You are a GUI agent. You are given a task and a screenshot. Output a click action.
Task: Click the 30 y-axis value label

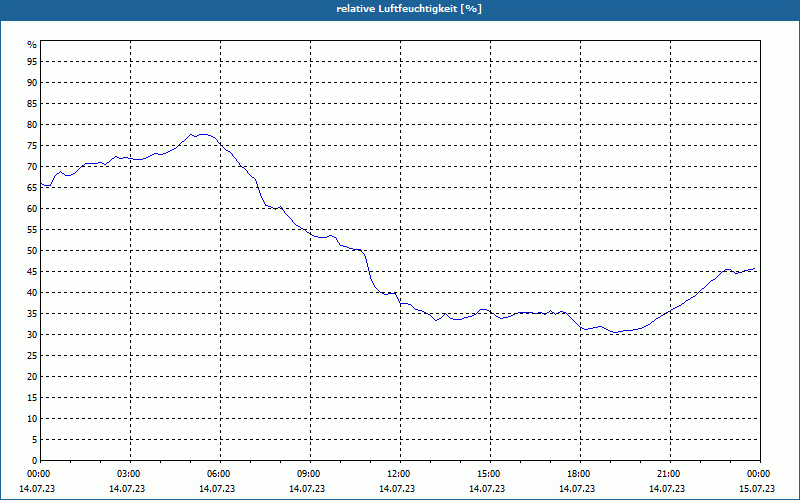pos(32,335)
